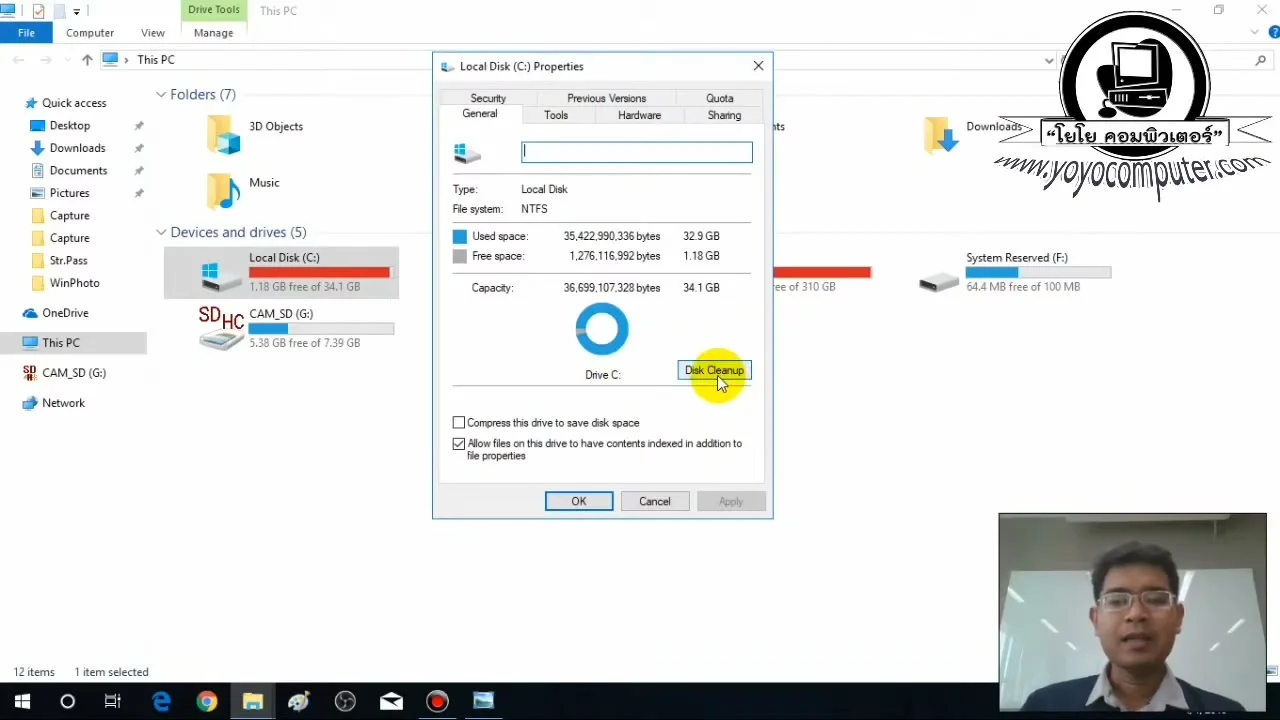Image resolution: width=1280 pixels, height=720 pixels.
Task: Collapse the Devices and drives (5) group
Action: tap(161, 232)
